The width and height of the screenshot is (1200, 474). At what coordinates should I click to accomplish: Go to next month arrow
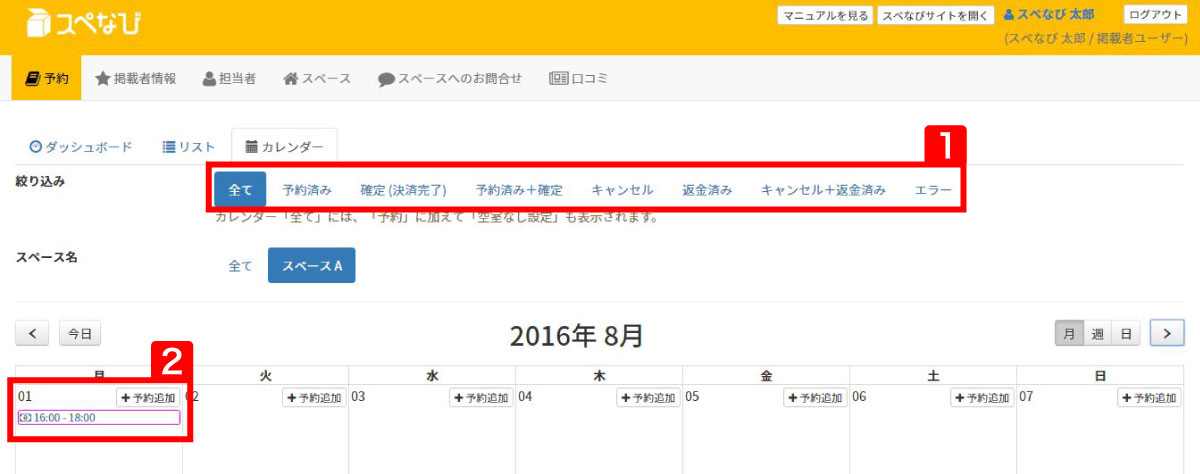coord(1167,334)
